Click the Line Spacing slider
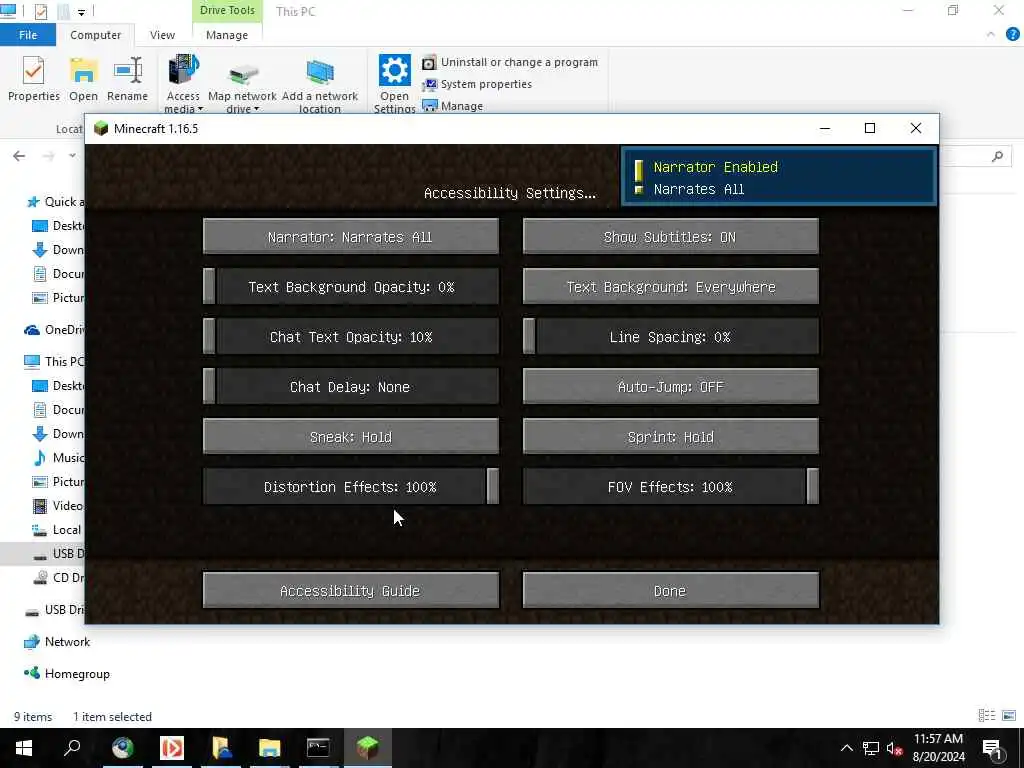Viewport: 1024px width, 768px height. coord(670,337)
